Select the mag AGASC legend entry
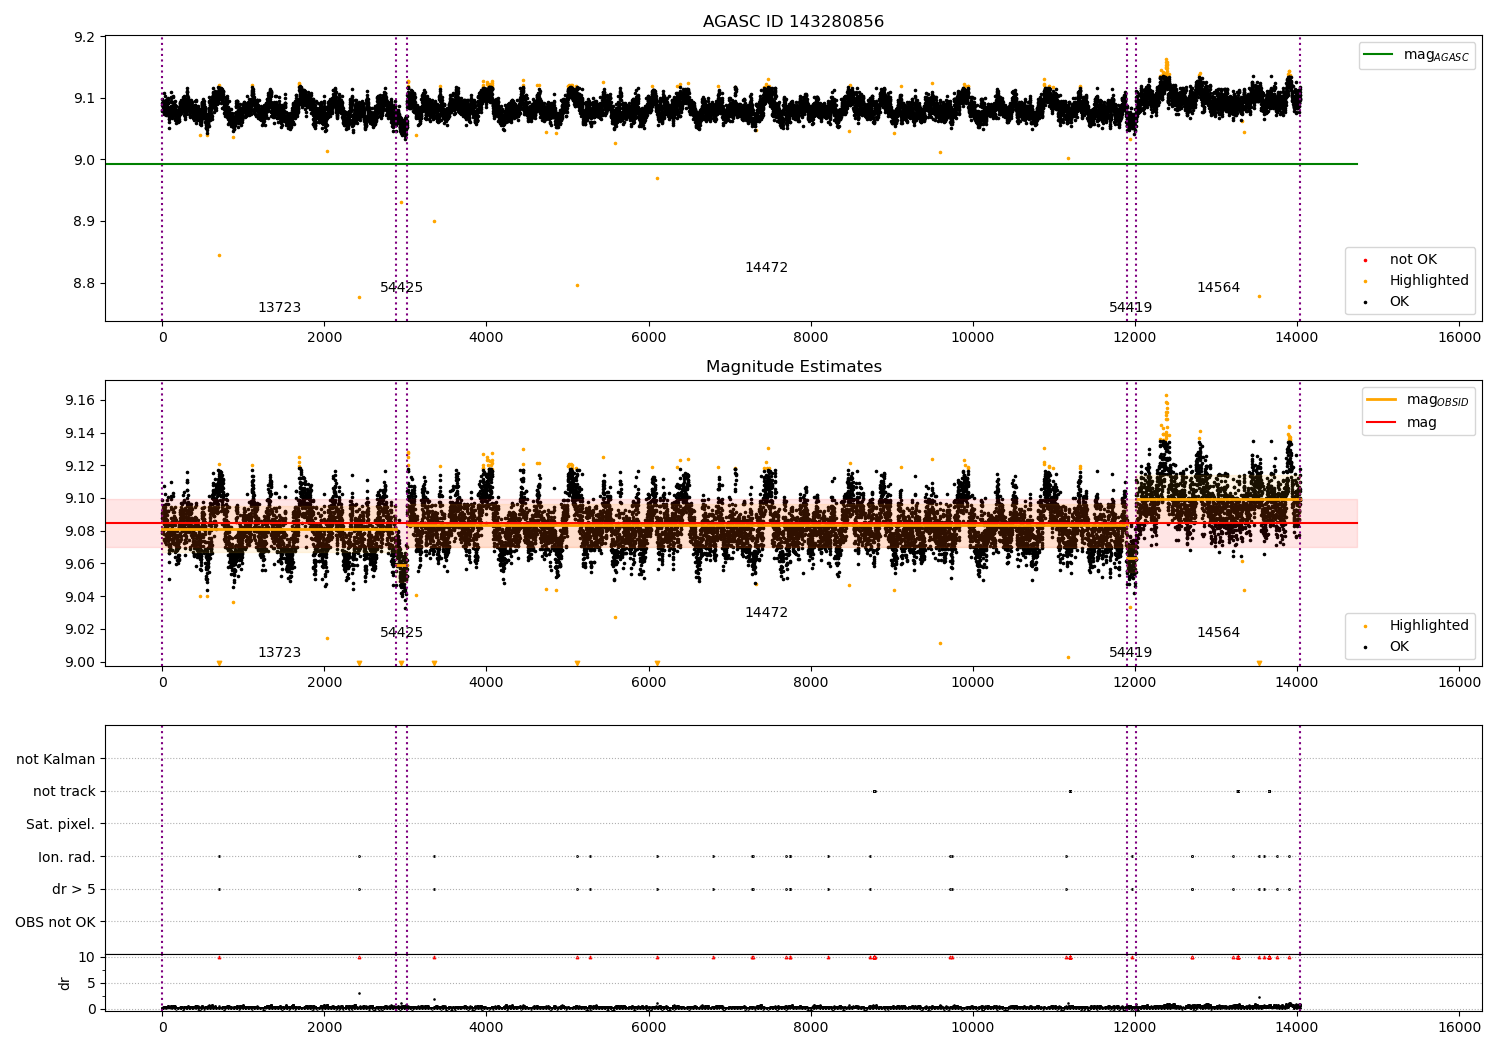The height and width of the screenshot is (1050, 1500). (1415, 55)
